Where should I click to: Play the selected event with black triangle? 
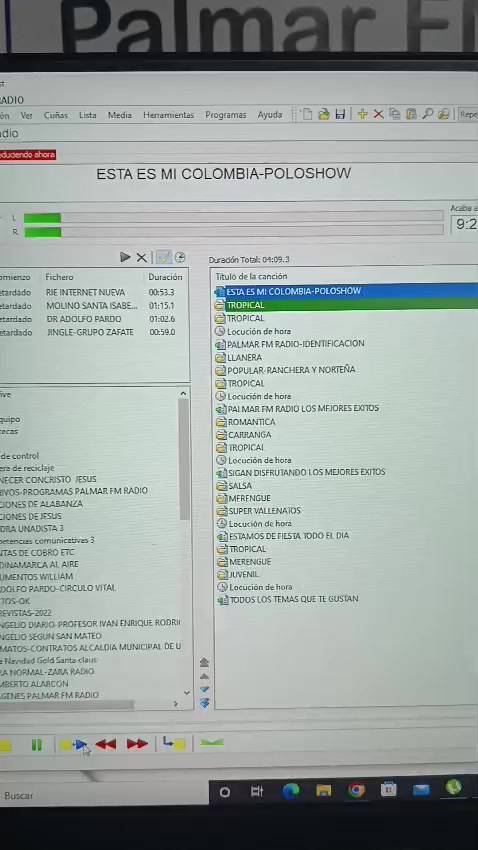[125, 257]
